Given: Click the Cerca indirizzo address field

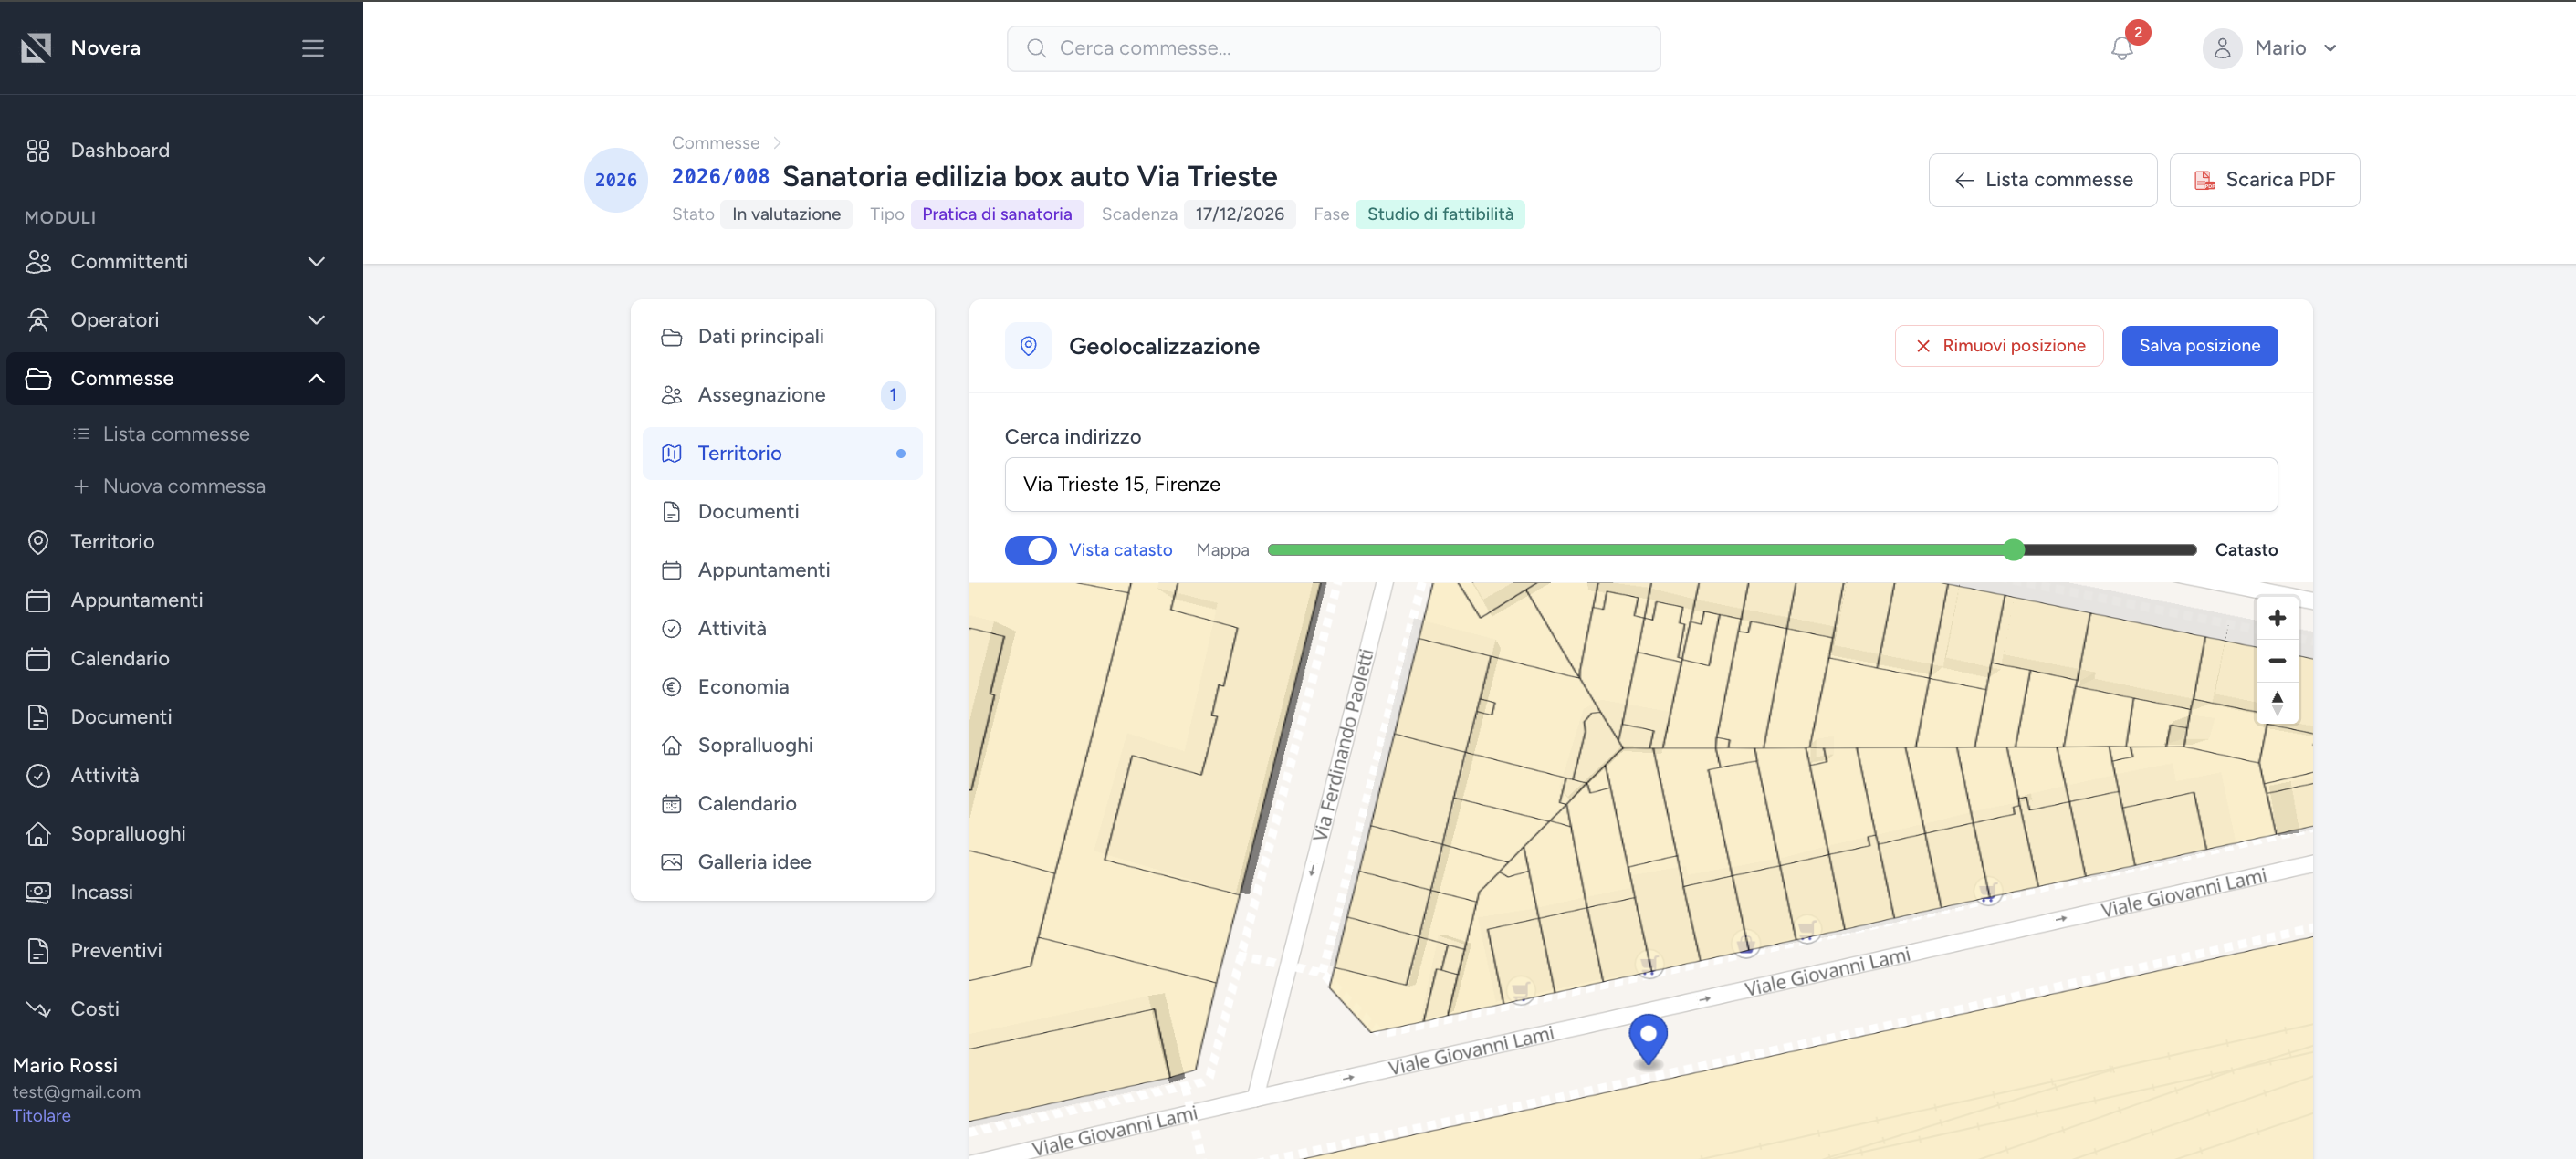Looking at the screenshot, I should coord(1640,485).
